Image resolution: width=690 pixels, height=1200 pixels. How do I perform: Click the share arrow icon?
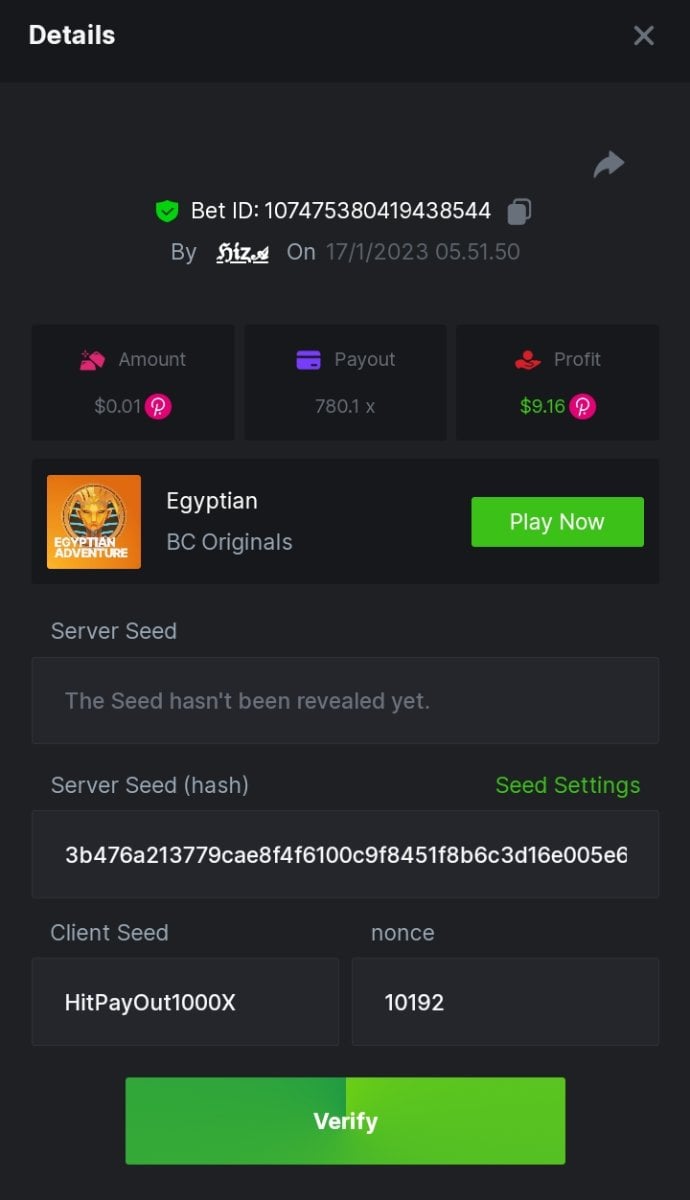[608, 165]
